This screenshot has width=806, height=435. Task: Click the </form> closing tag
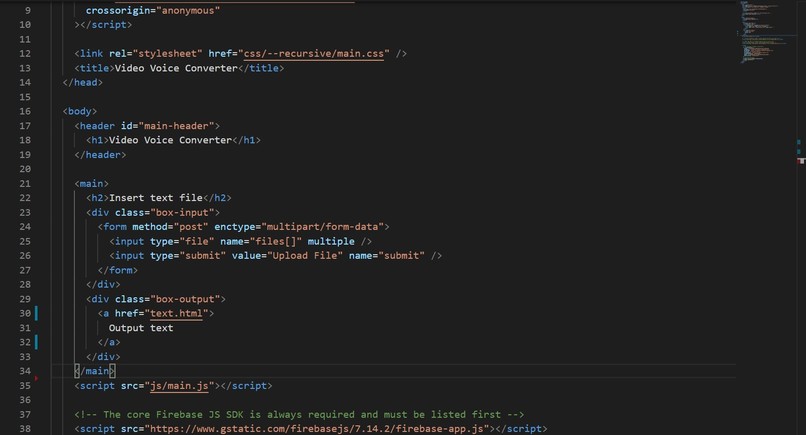118,270
